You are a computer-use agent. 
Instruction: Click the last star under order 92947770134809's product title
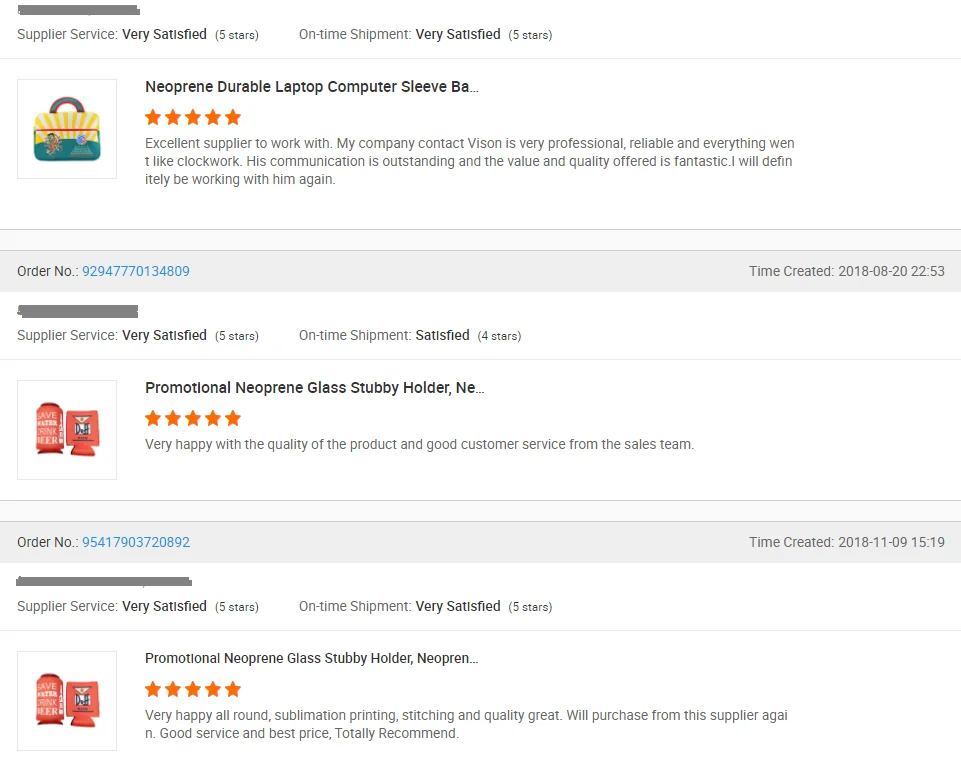pyautogui.click(x=233, y=418)
